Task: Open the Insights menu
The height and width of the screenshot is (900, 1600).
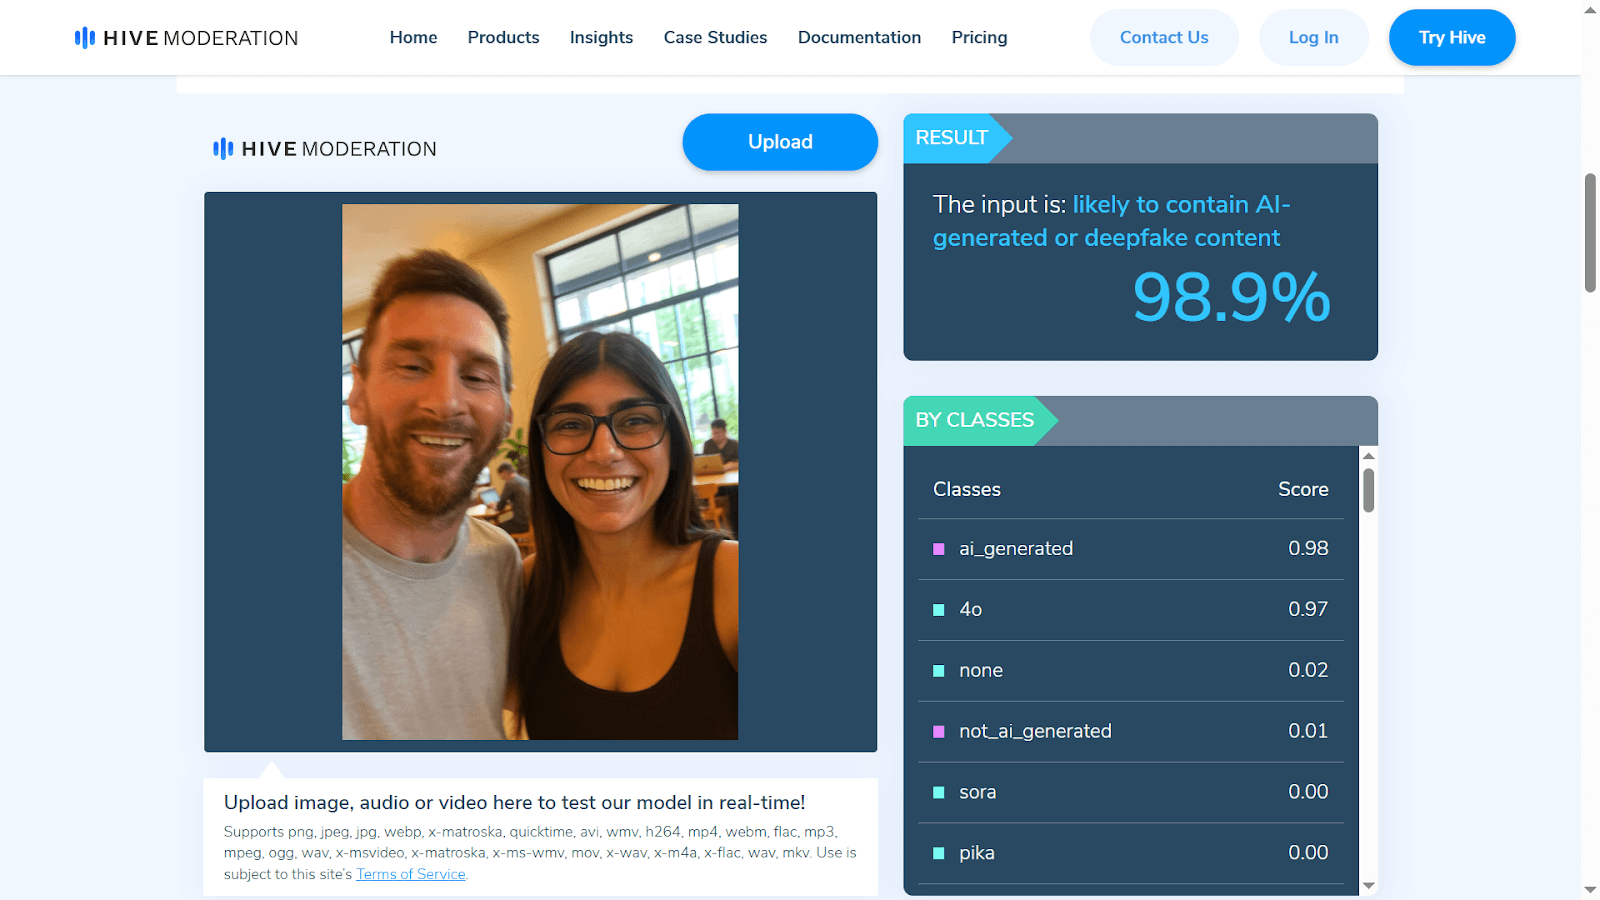Action: (x=601, y=37)
